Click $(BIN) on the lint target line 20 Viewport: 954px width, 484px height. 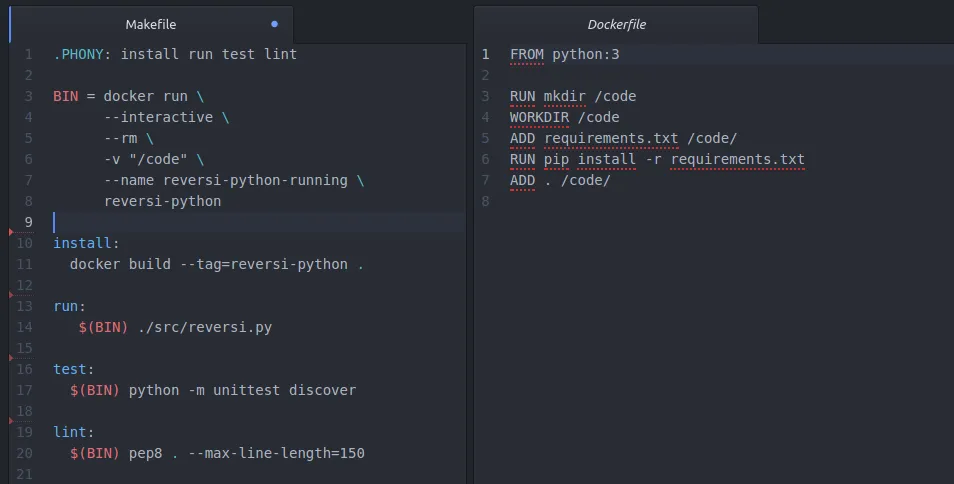pyautogui.click(x=94, y=453)
